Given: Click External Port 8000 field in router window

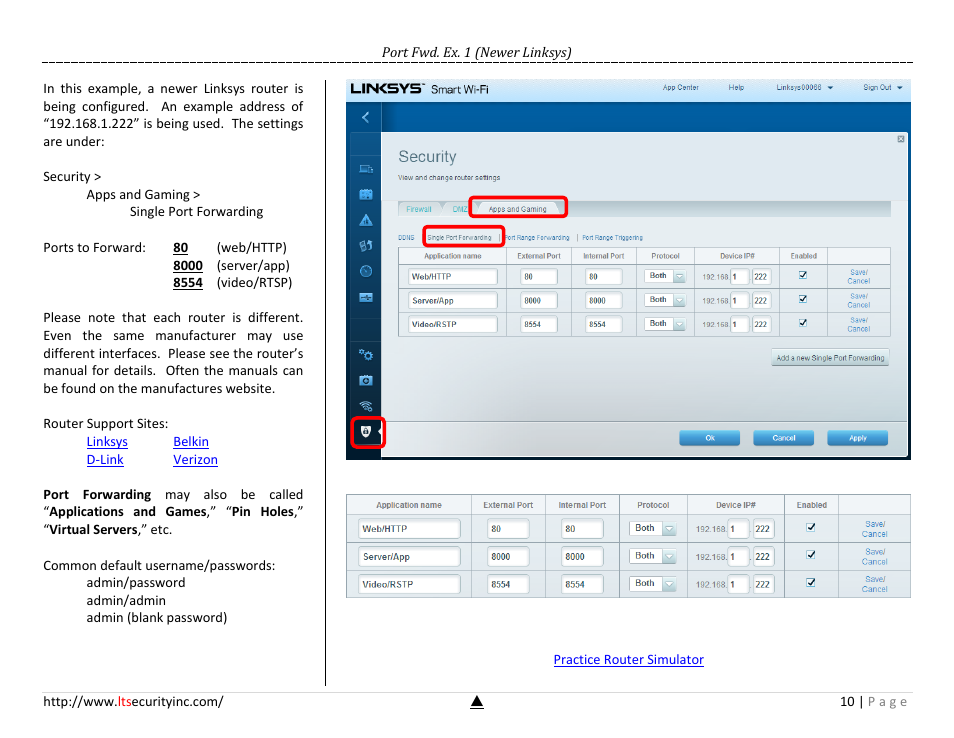Looking at the screenshot, I should (x=538, y=301).
